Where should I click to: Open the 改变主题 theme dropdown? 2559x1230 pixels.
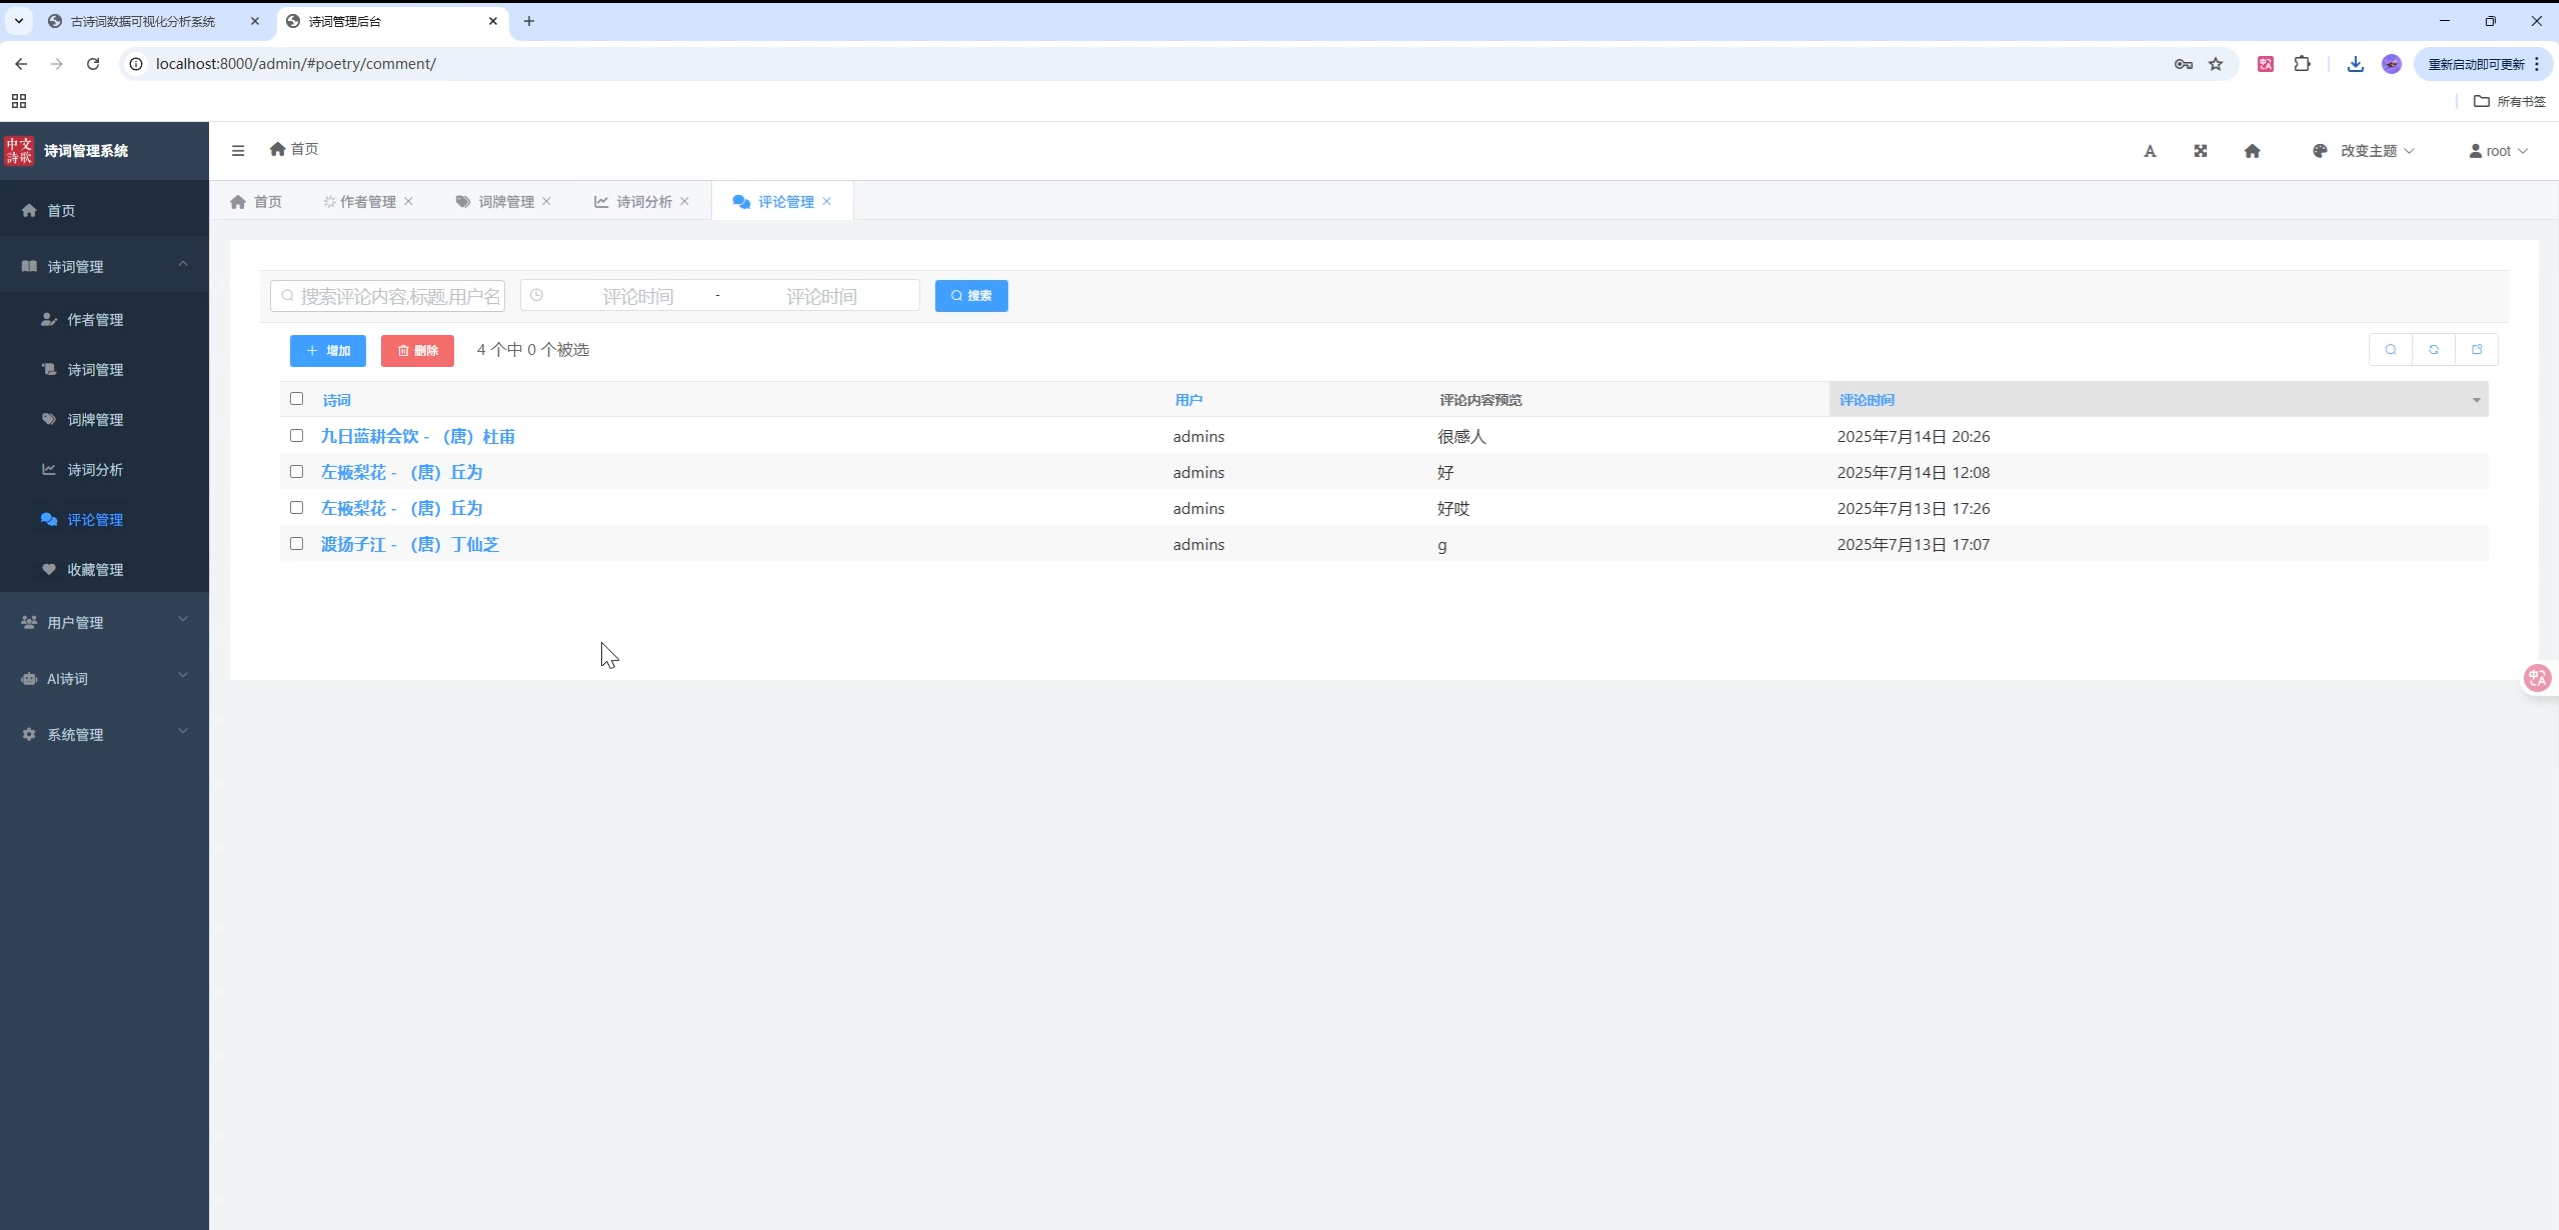2363,151
